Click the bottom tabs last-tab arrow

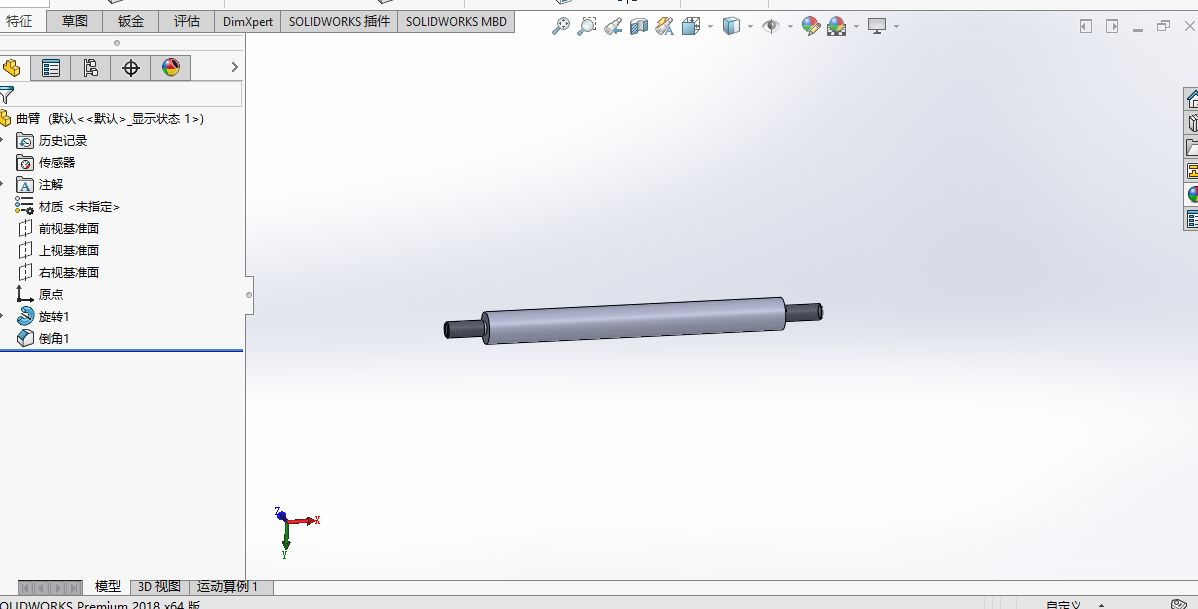tap(74, 588)
